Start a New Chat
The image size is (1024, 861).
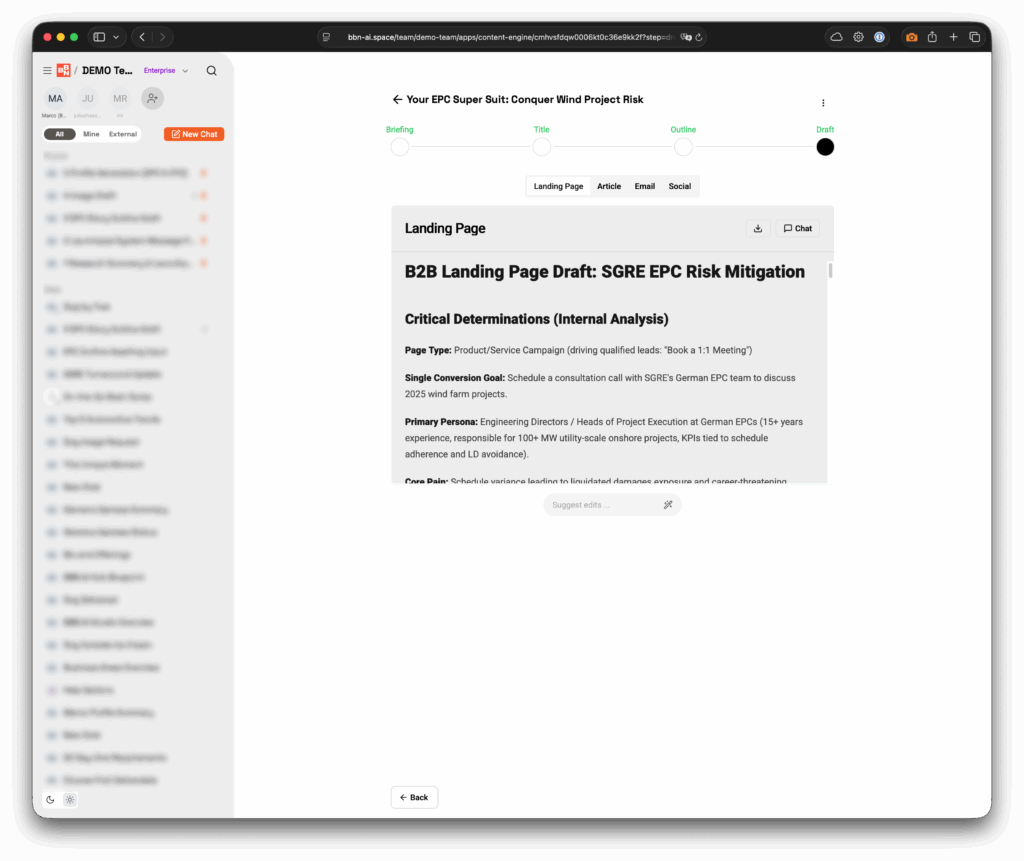click(x=194, y=134)
